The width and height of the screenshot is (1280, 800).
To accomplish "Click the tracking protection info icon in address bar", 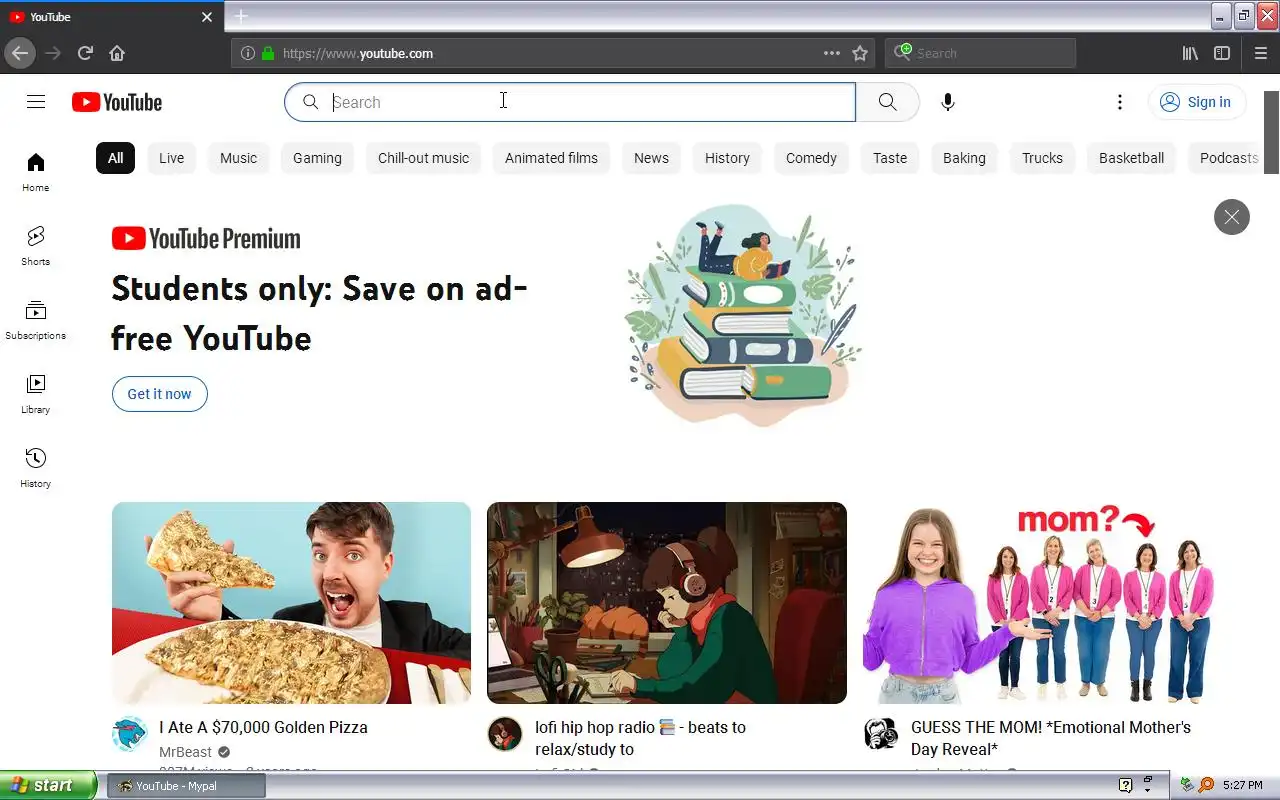I will pos(248,53).
